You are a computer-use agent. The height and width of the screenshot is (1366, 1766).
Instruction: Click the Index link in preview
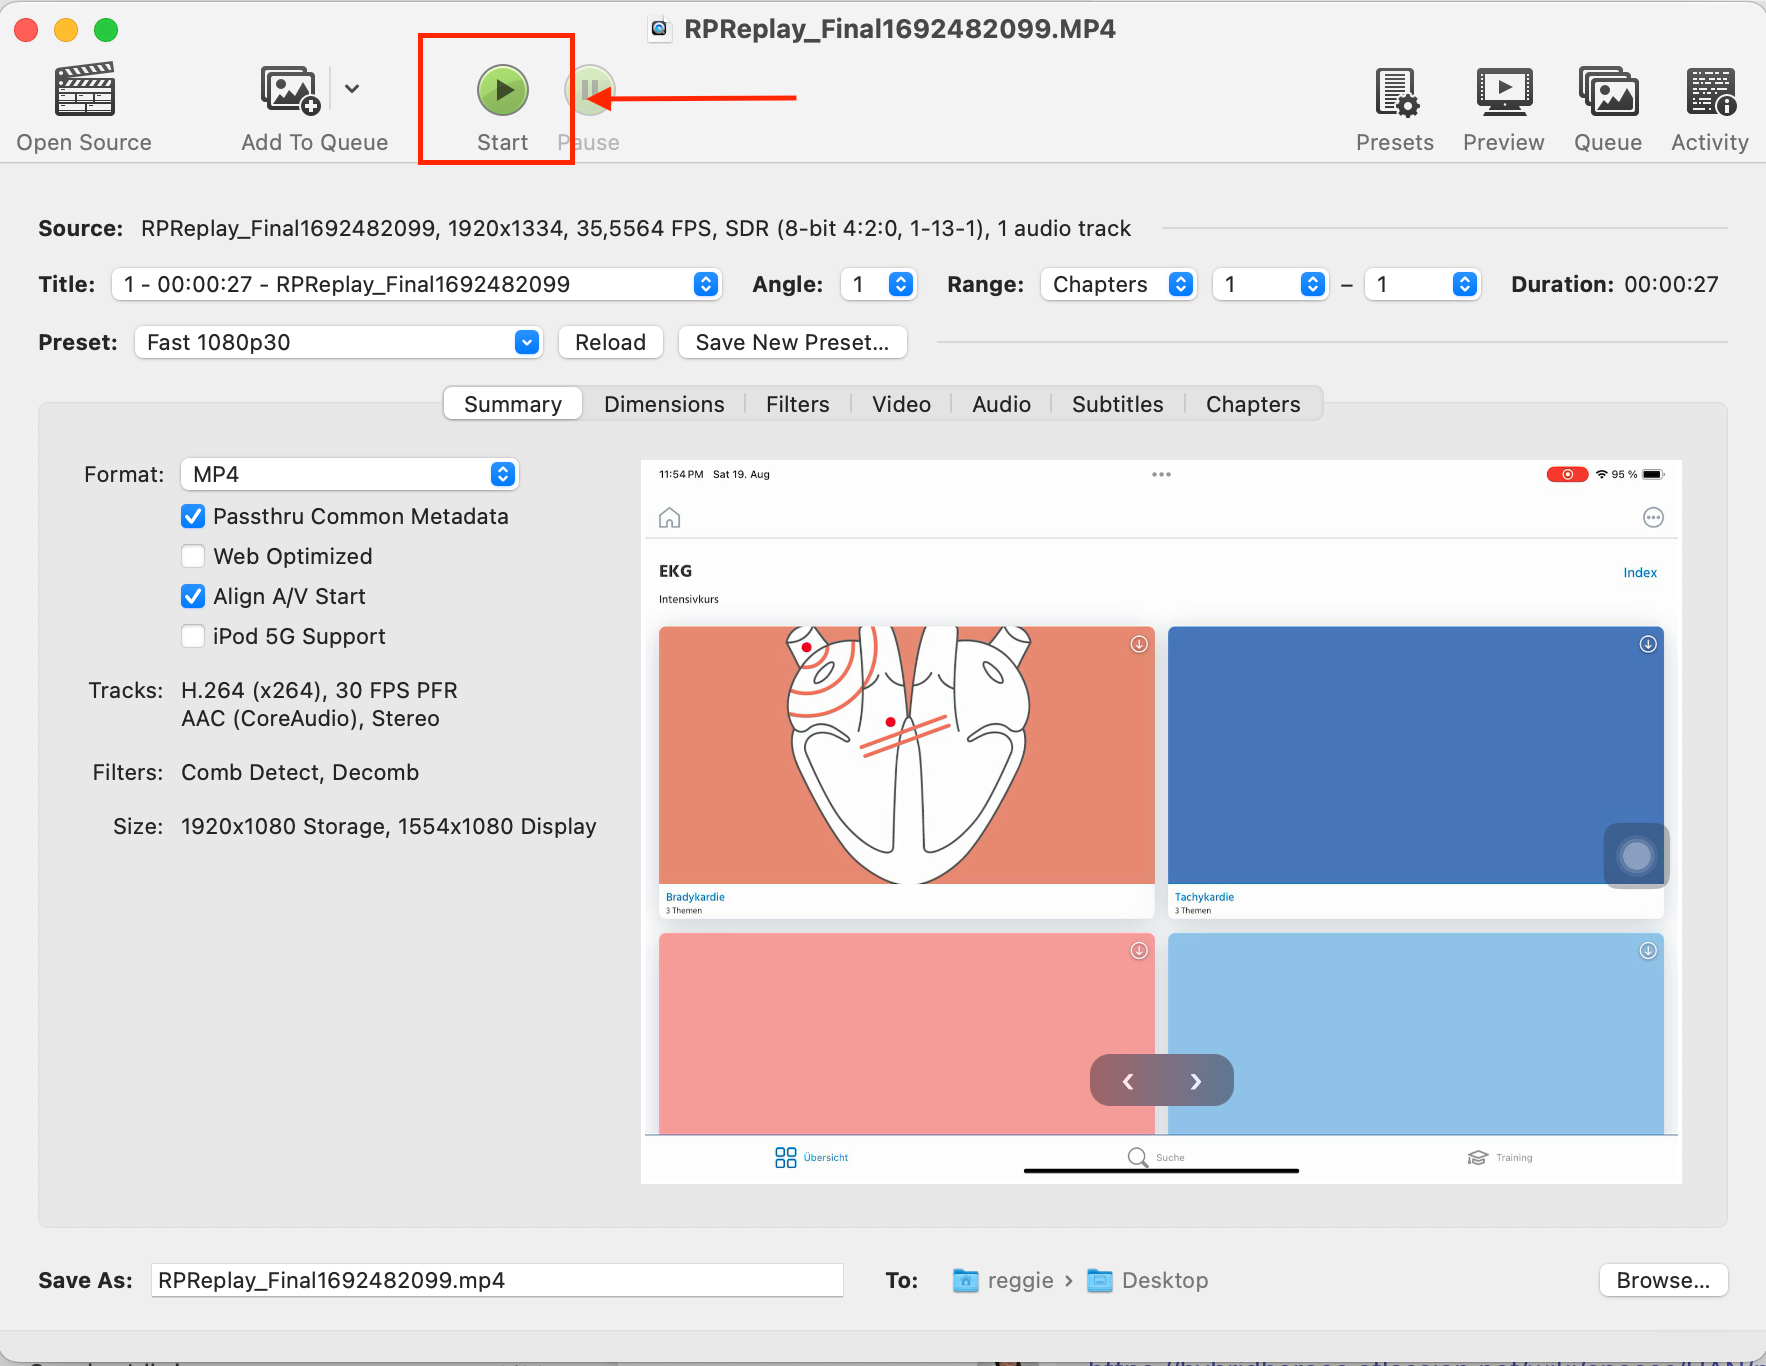[x=1640, y=573]
